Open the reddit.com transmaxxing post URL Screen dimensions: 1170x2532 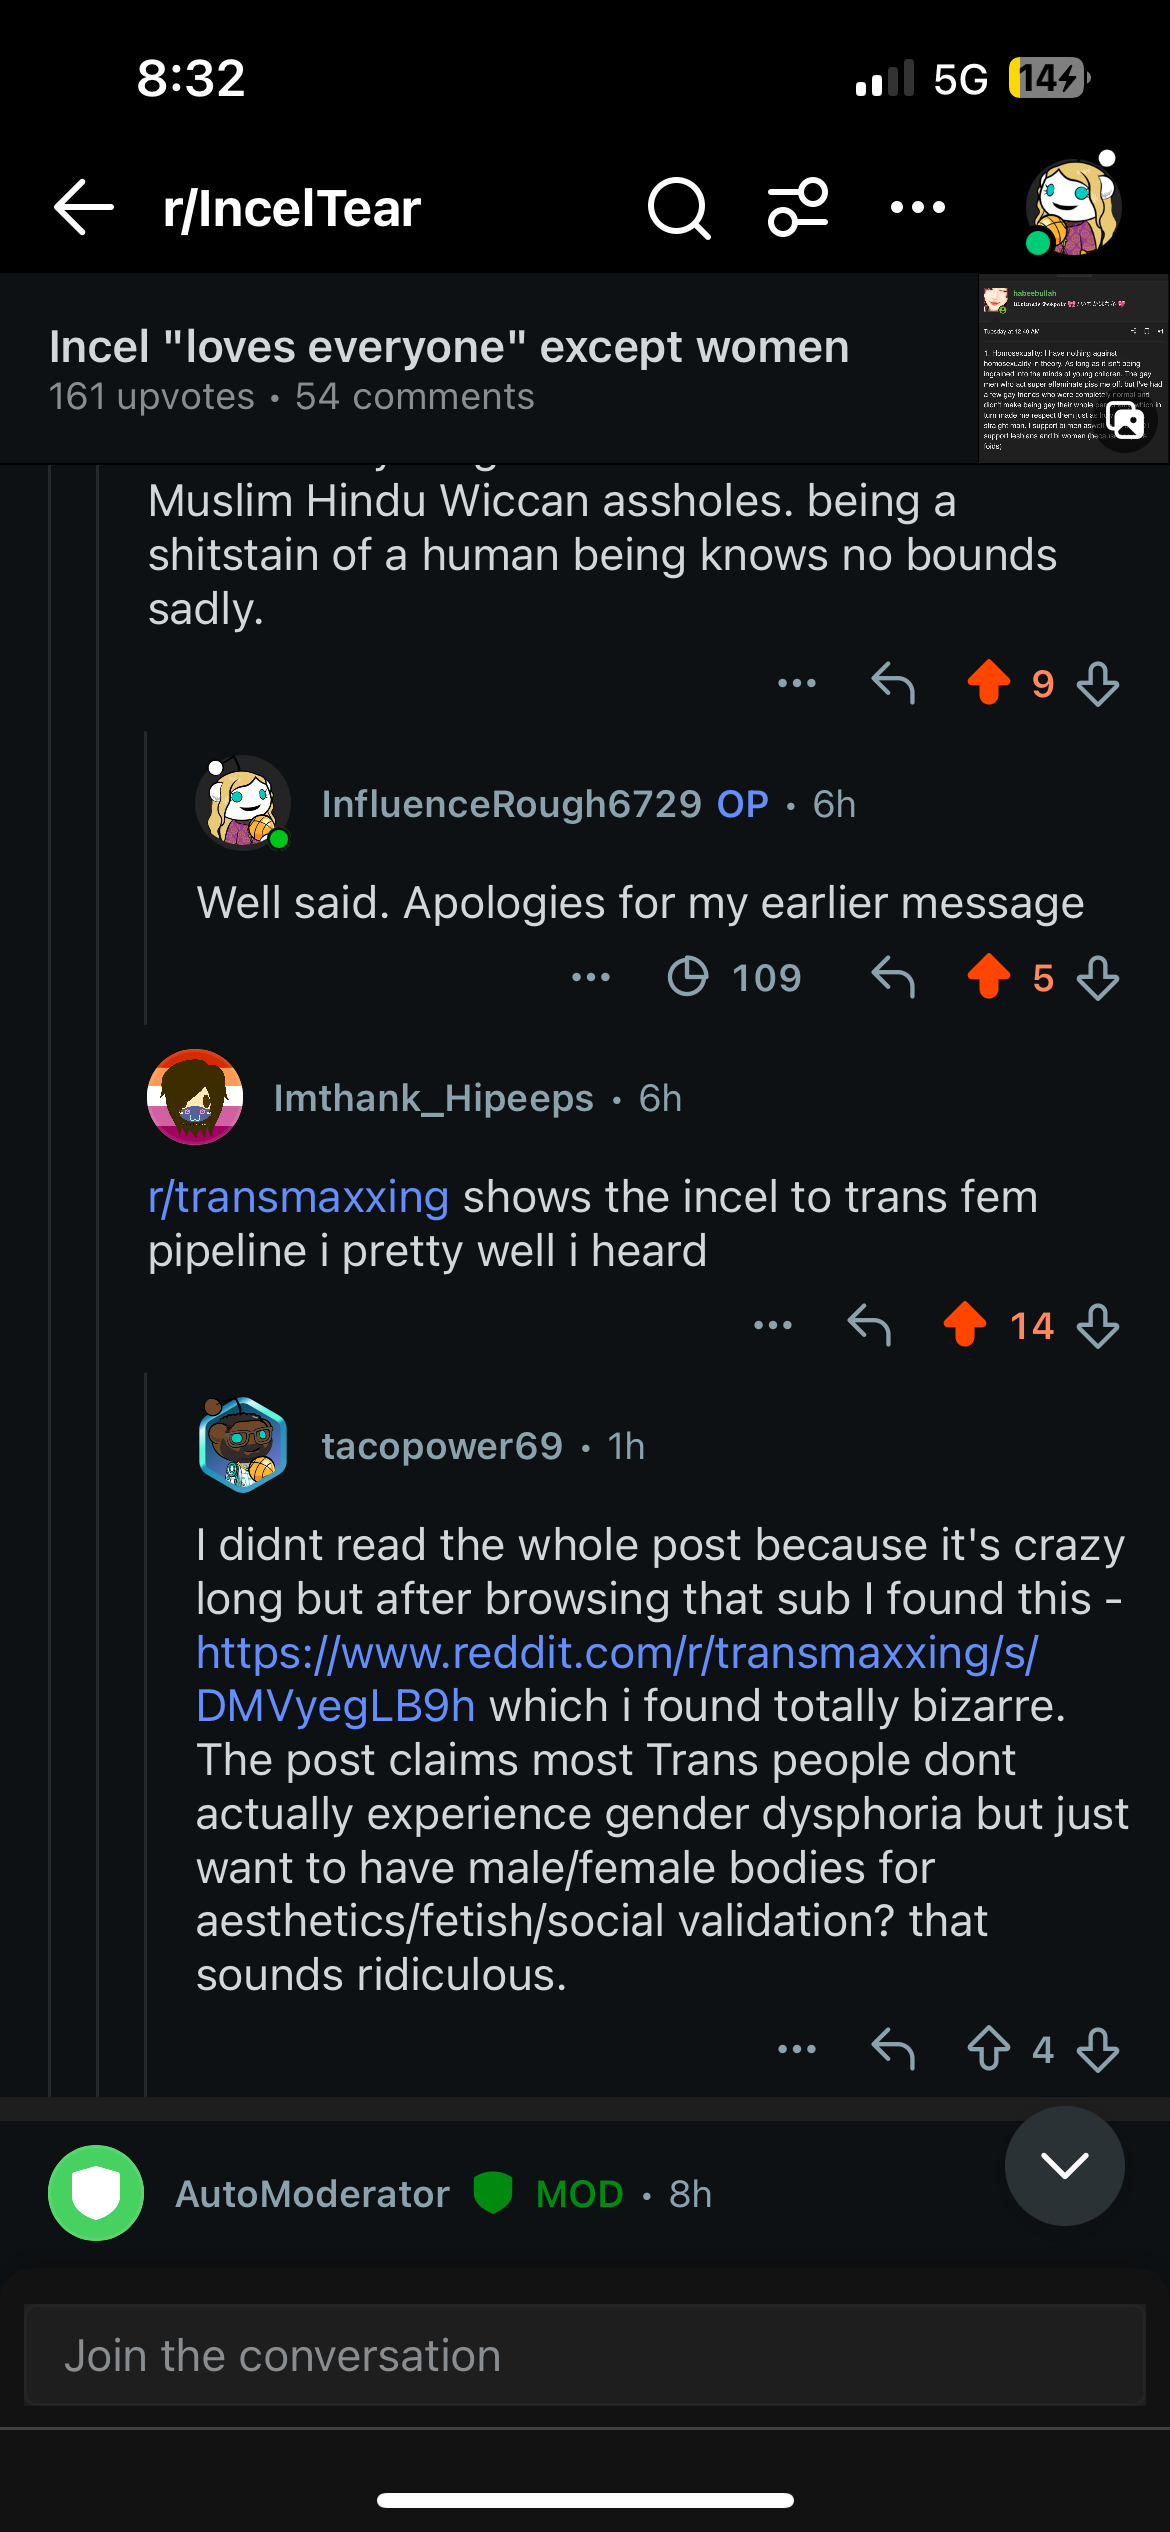pos(616,1653)
